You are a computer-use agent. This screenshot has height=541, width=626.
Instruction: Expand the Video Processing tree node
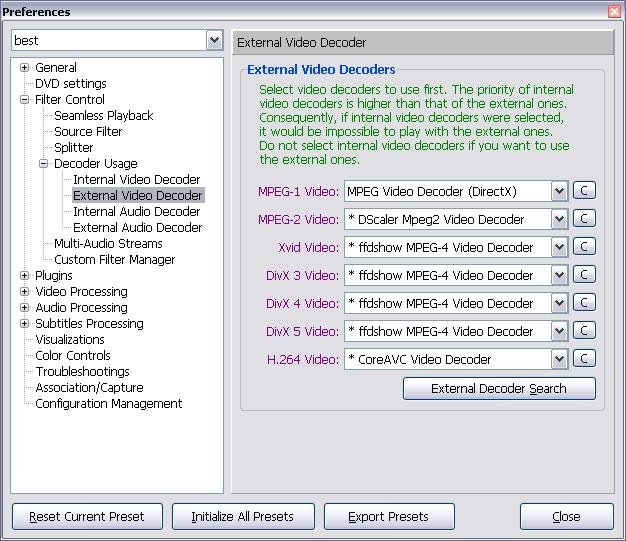[25, 292]
